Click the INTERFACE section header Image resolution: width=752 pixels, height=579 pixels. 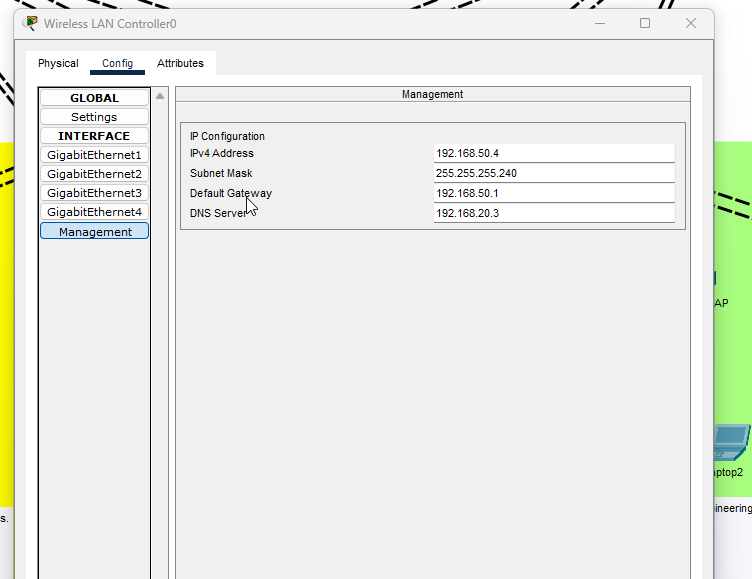click(94, 136)
